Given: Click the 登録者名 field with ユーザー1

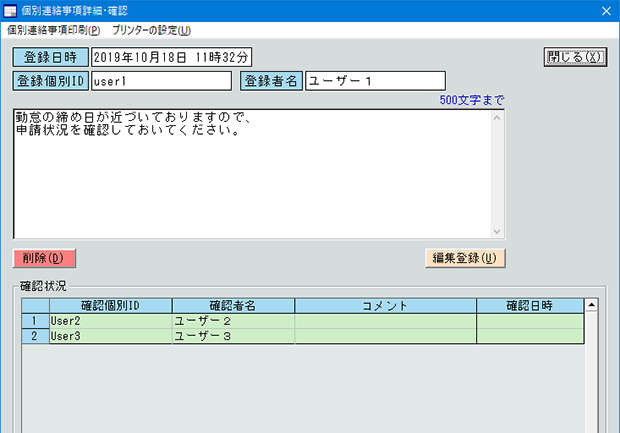Looking at the screenshot, I should 375,81.
